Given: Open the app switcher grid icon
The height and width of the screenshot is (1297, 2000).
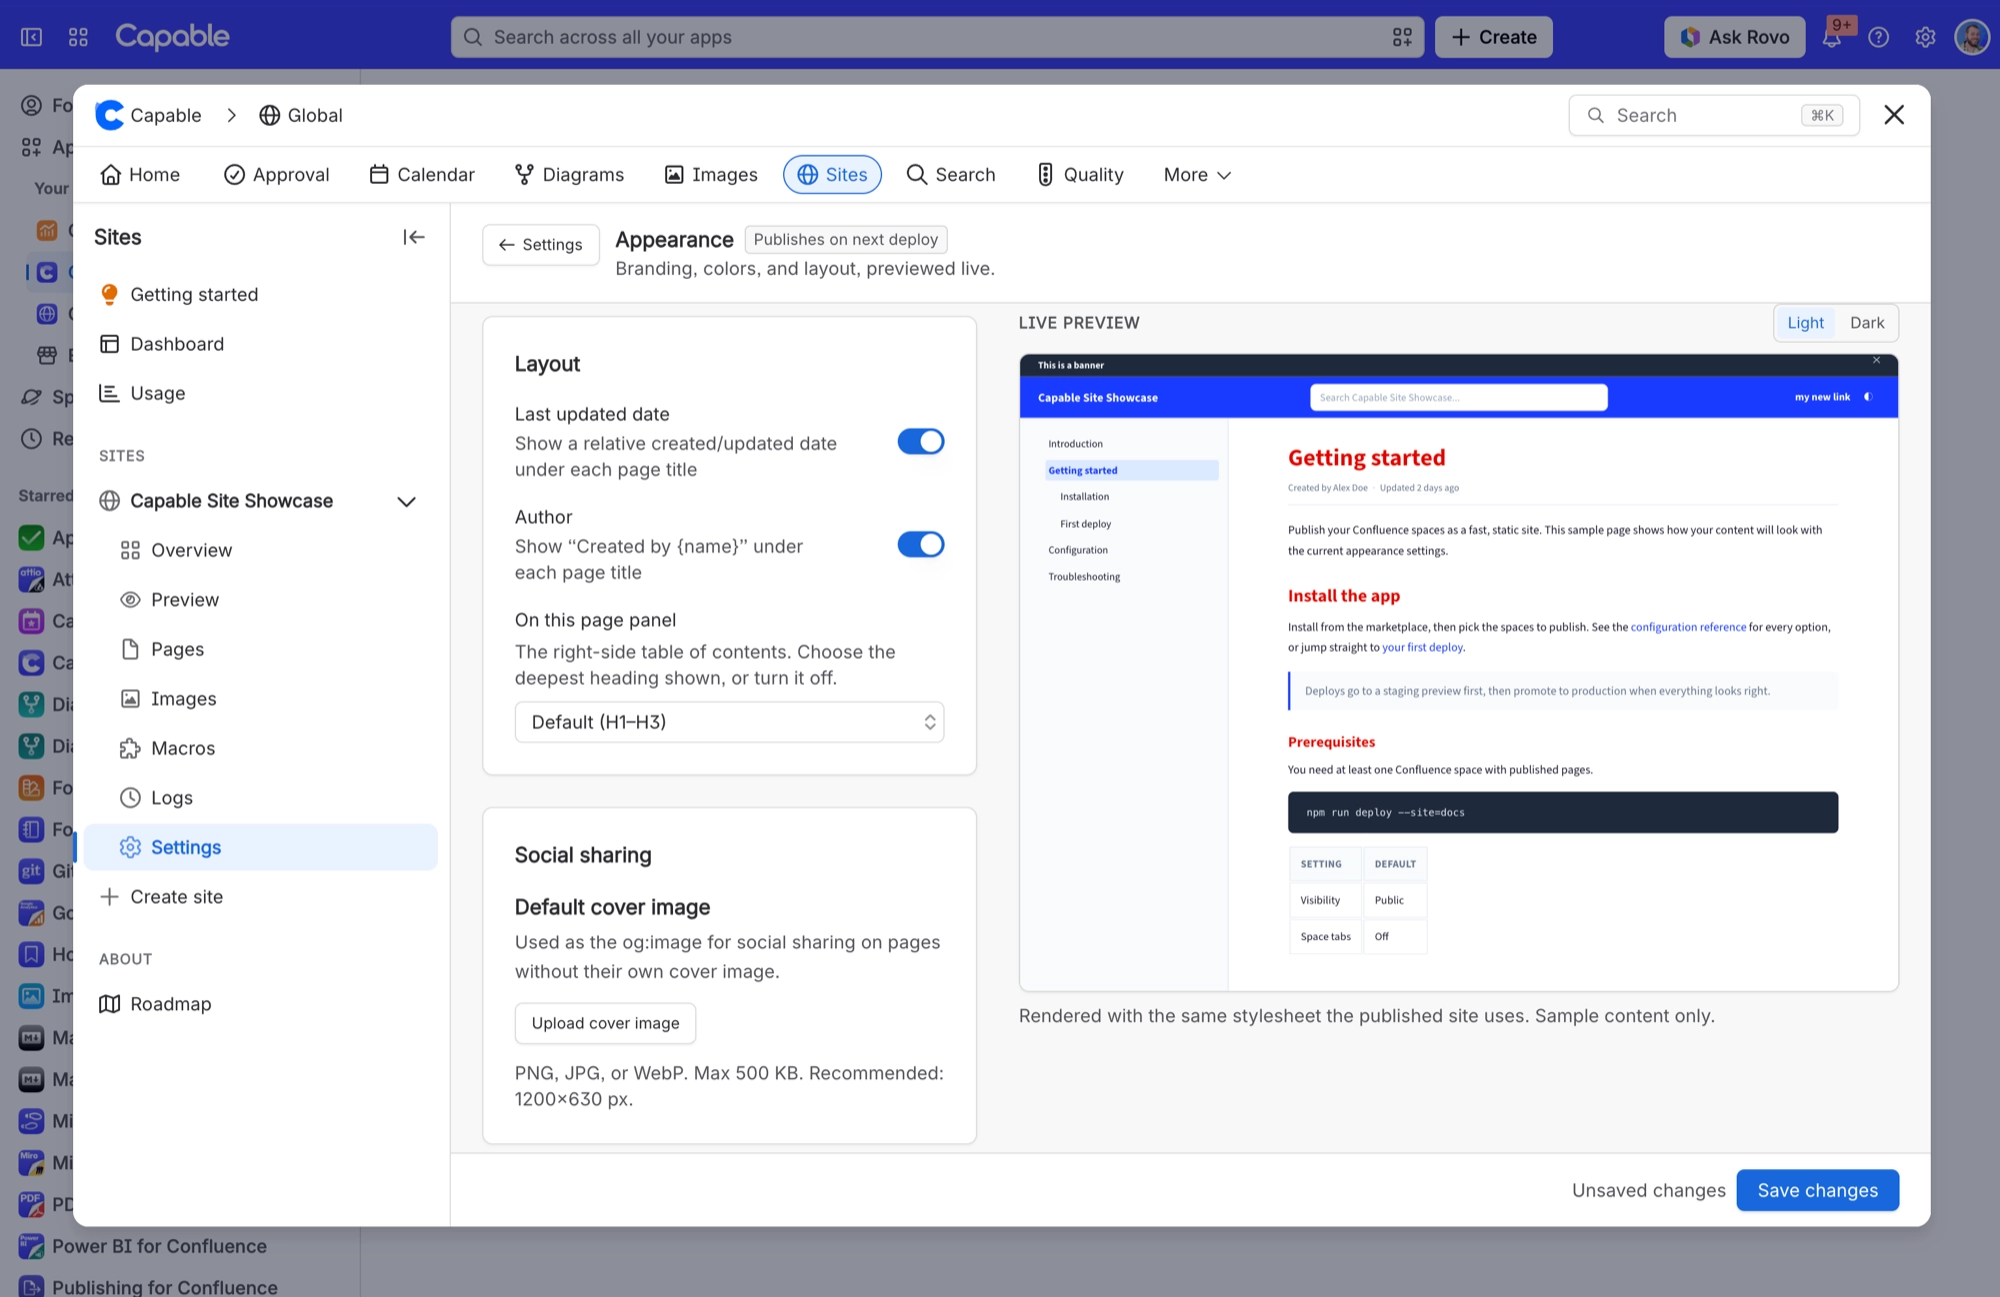Looking at the screenshot, I should (78, 37).
